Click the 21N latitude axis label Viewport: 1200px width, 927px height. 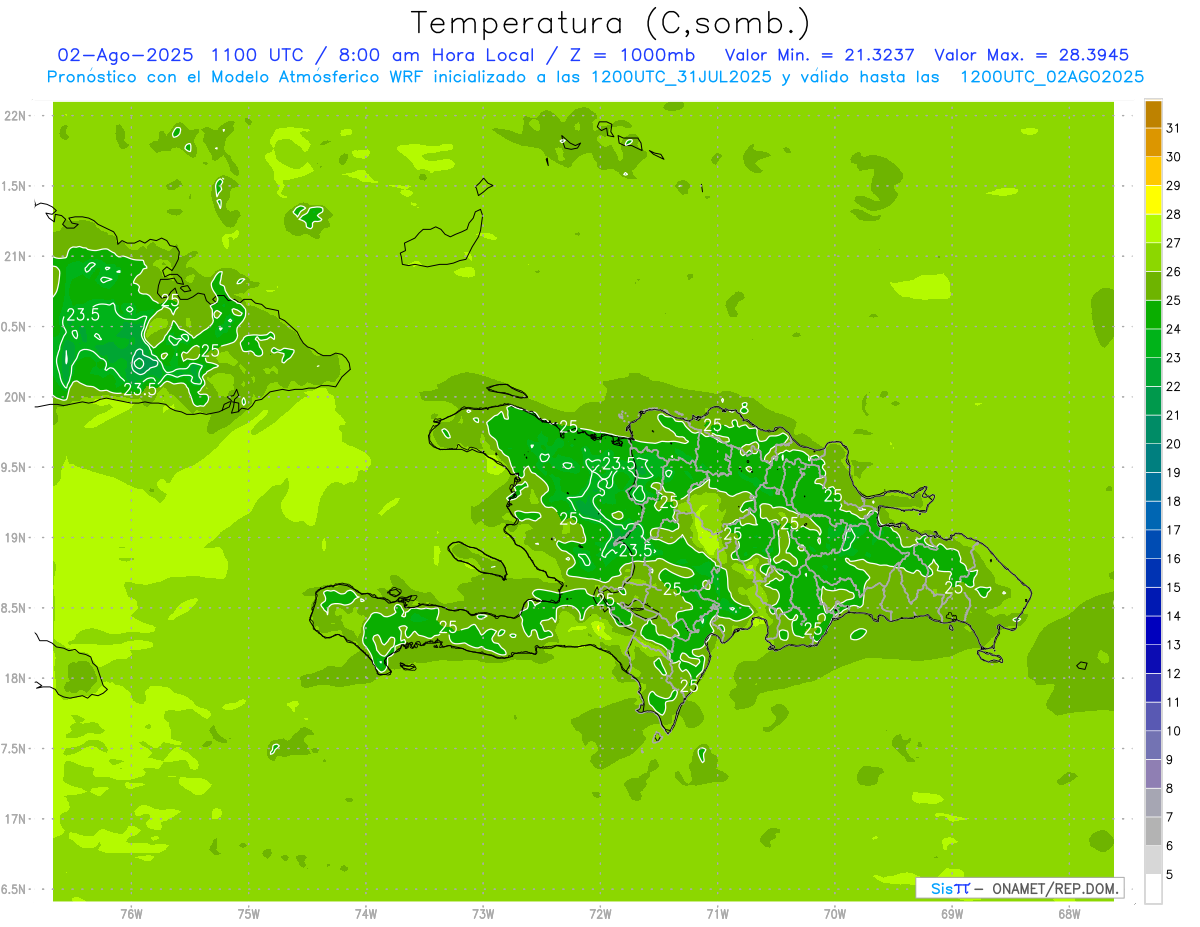(15, 257)
